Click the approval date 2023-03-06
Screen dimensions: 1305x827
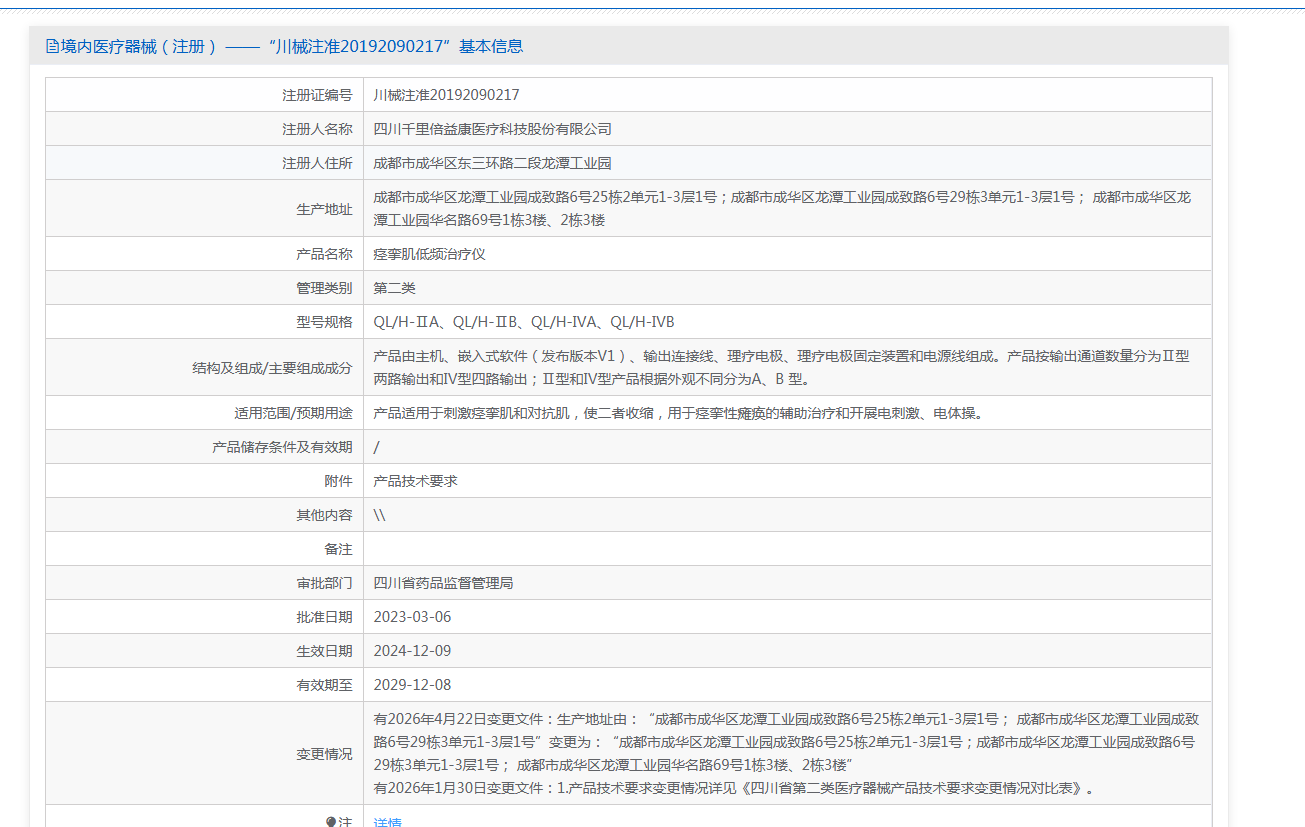[412, 617]
